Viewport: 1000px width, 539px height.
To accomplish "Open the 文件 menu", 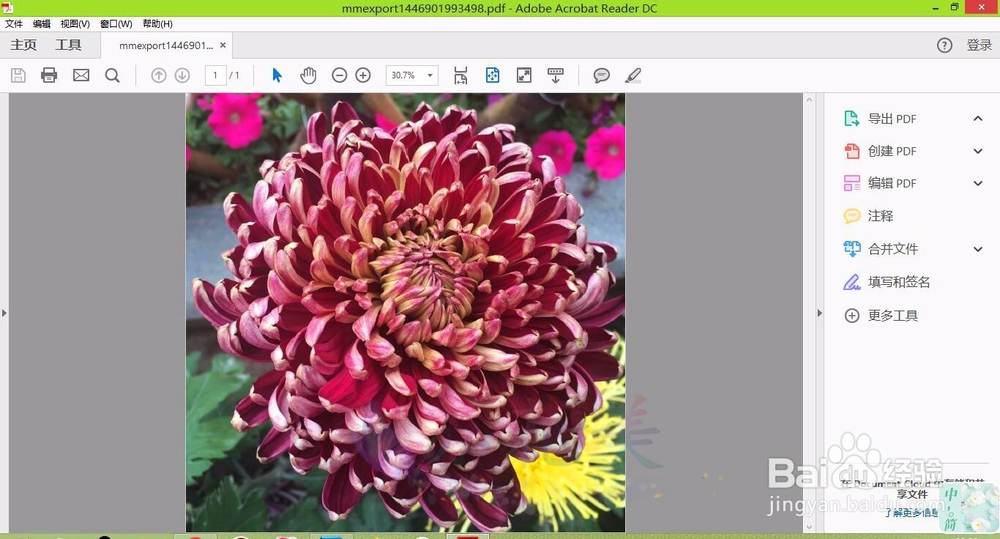I will (14, 24).
